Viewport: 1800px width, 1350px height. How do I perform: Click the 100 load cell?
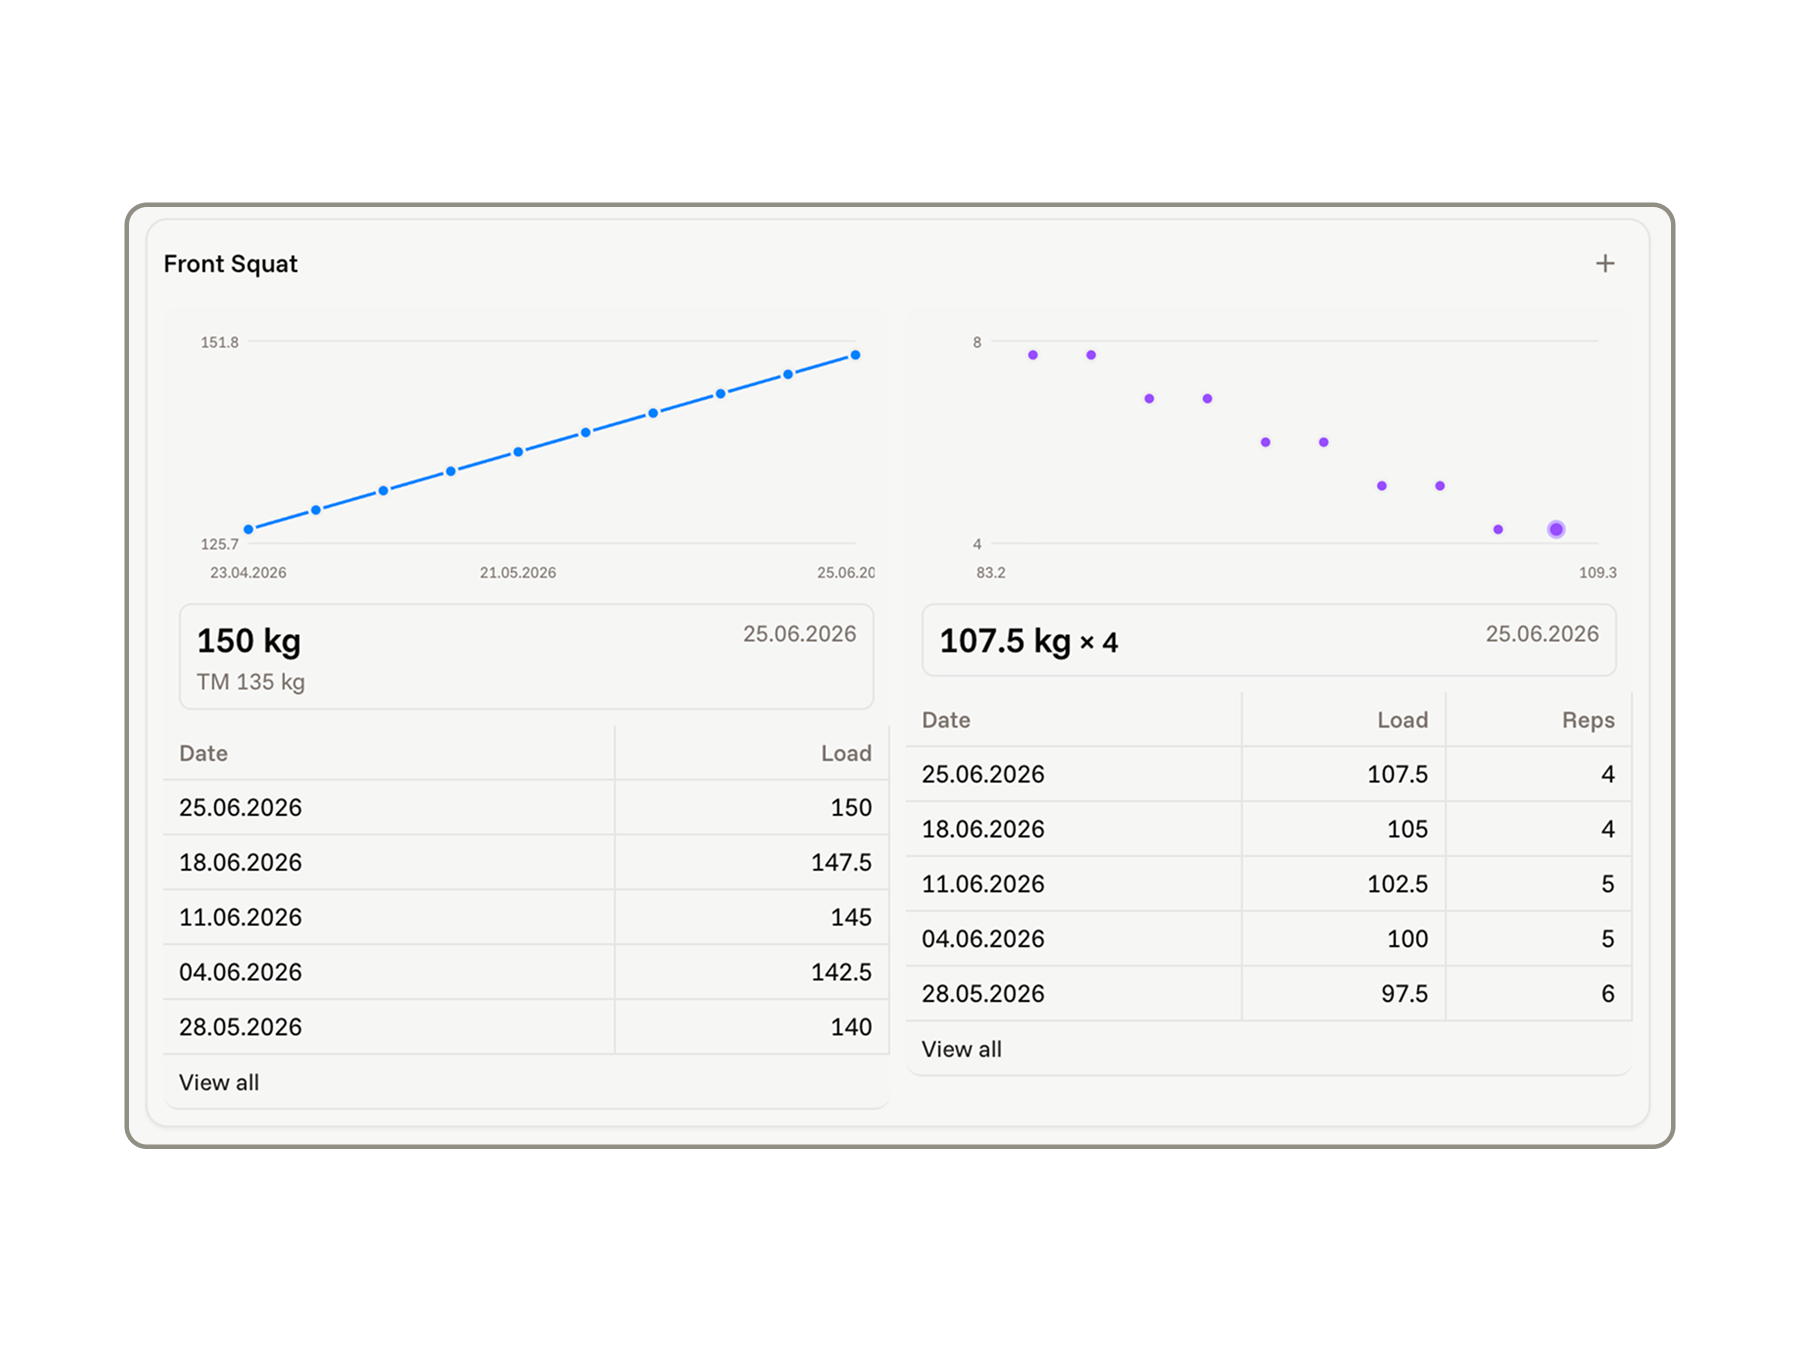pyautogui.click(x=1344, y=939)
